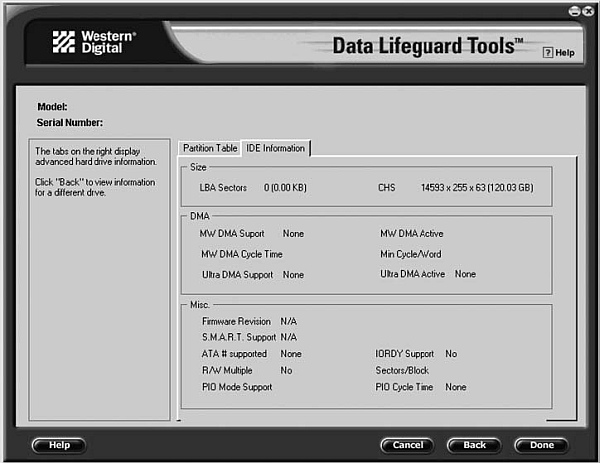Click the PIO Mode Support label

click(x=237, y=387)
